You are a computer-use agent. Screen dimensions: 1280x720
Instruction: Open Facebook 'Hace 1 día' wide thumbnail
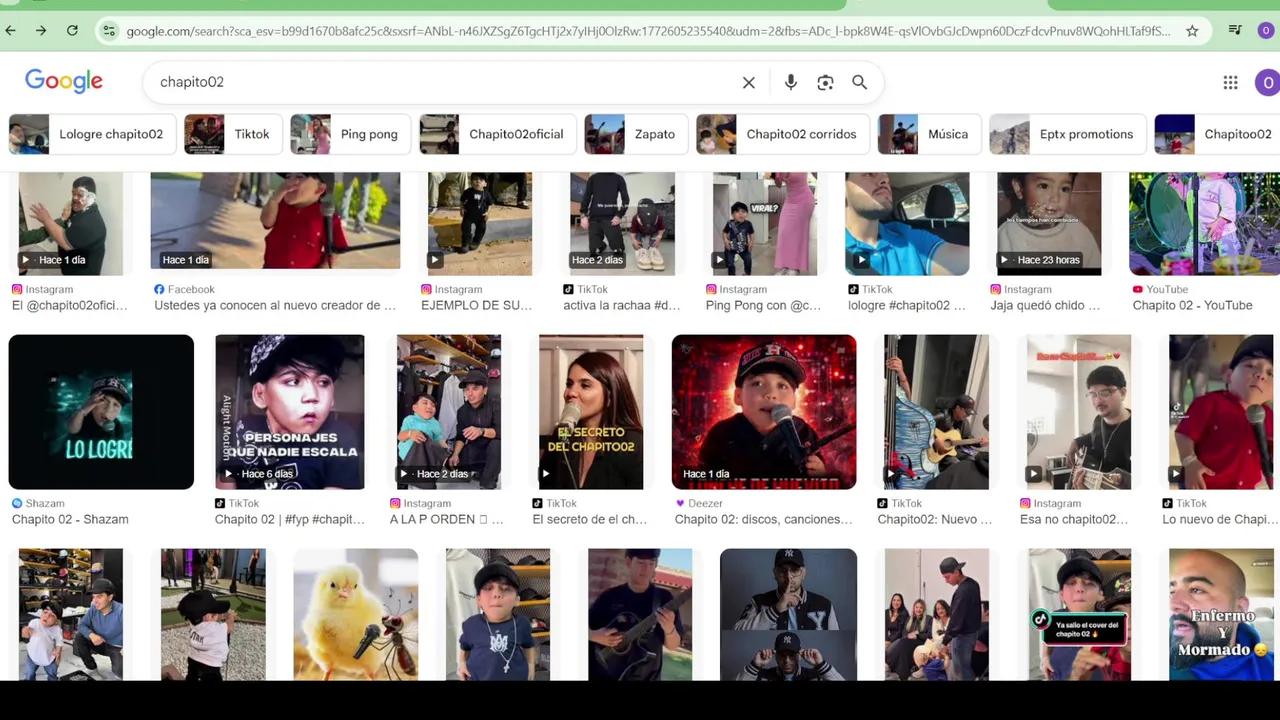275,222
